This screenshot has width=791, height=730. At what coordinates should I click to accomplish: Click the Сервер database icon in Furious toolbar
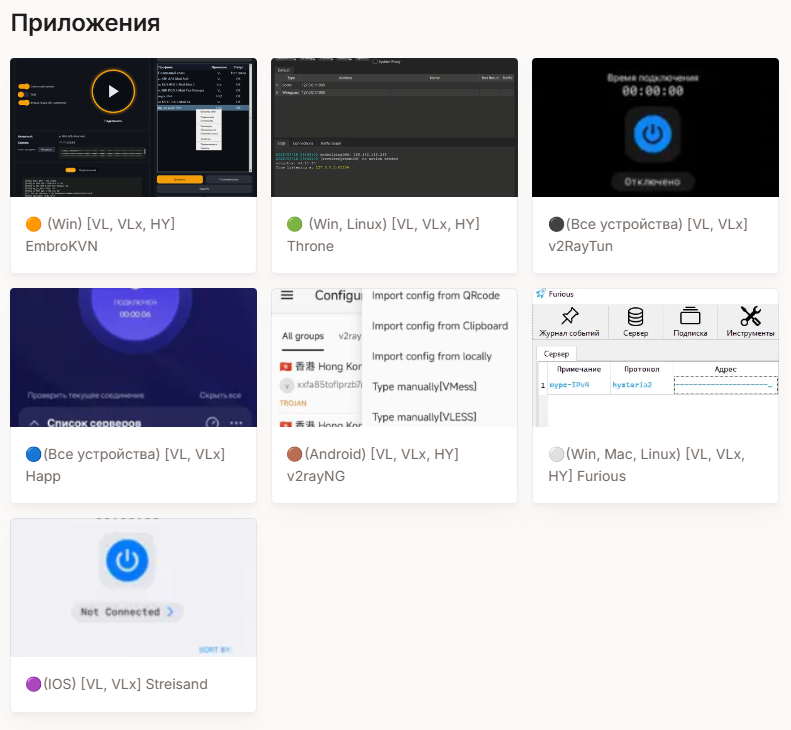(635, 316)
